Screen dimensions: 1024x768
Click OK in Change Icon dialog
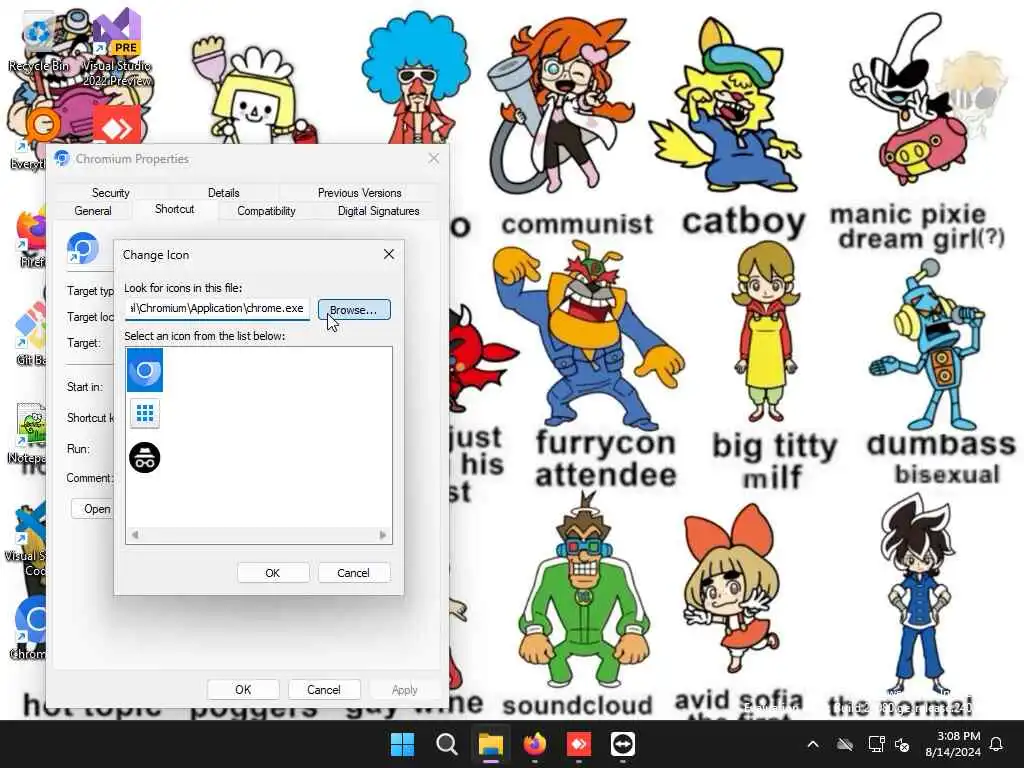(x=273, y=573)
